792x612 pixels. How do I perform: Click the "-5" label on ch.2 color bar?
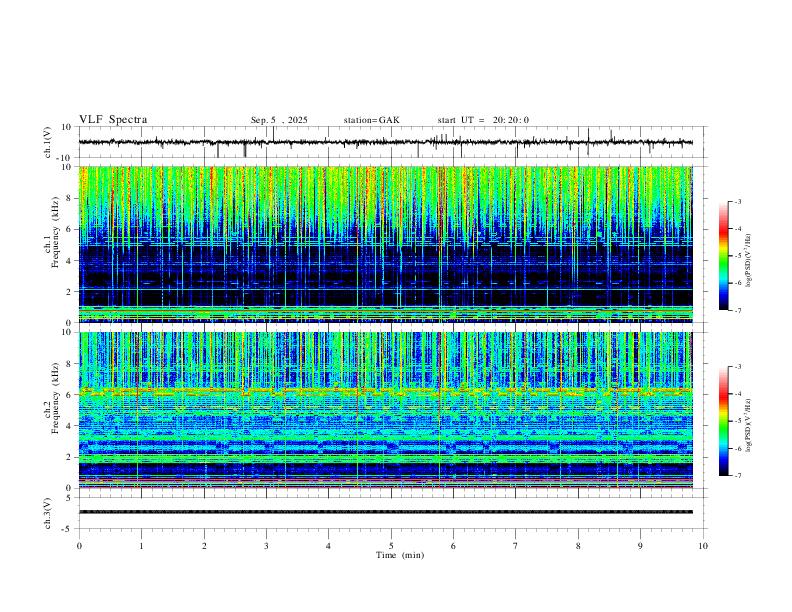click(x=737, y=421)
